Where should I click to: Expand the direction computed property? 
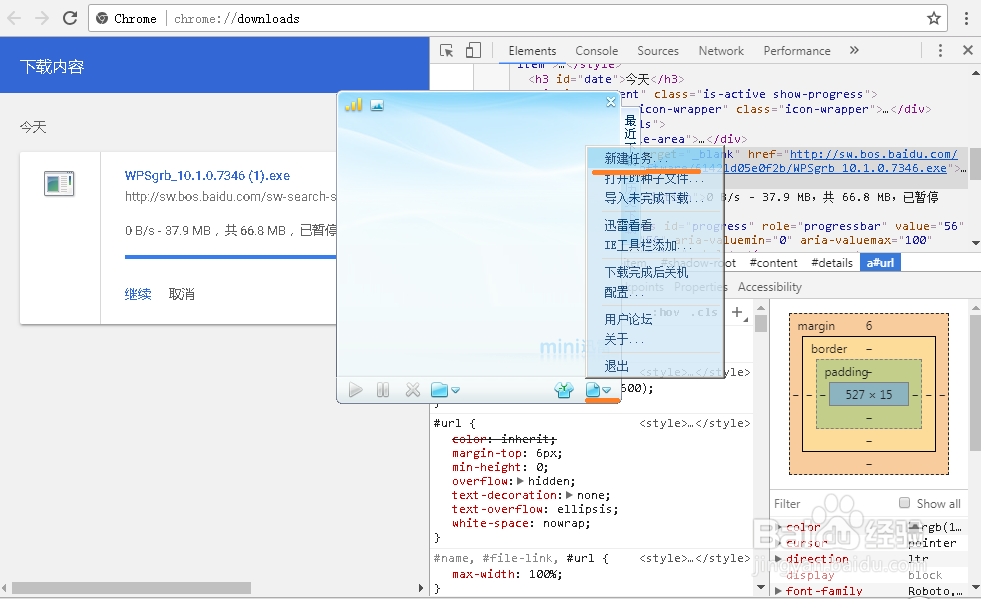[778, 559]
